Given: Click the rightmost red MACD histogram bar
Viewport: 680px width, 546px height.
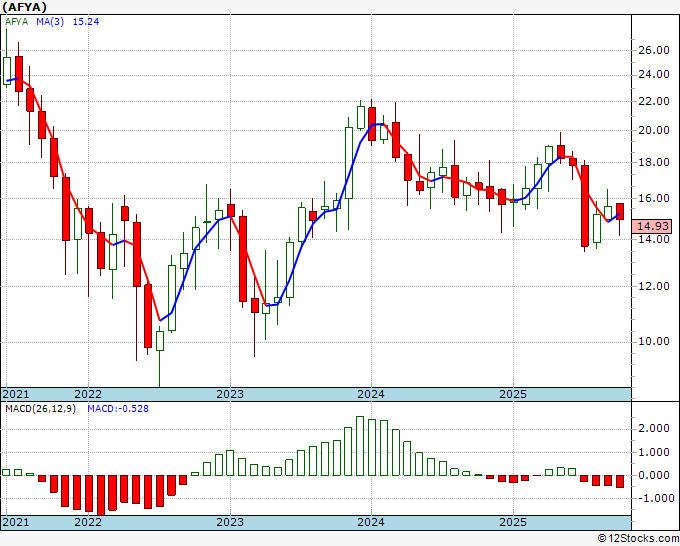Looking at the screenshot, I should tap(620, 481).
